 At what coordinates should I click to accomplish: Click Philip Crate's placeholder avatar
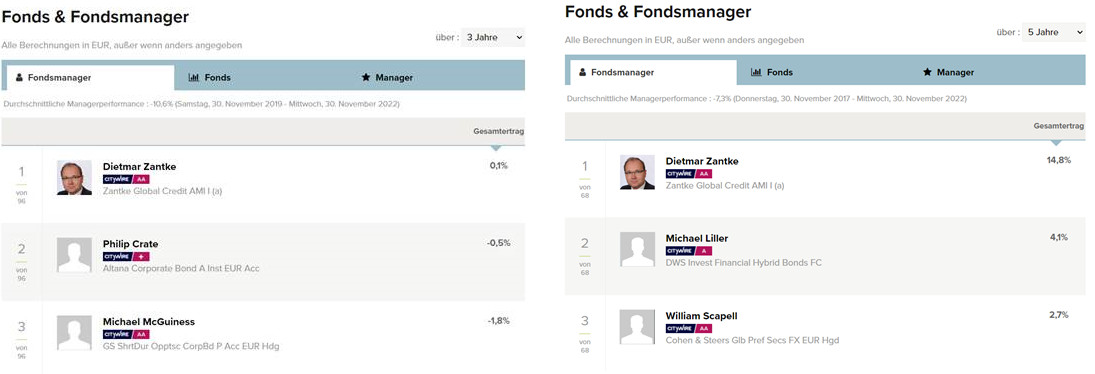click(x=74, y=255)
